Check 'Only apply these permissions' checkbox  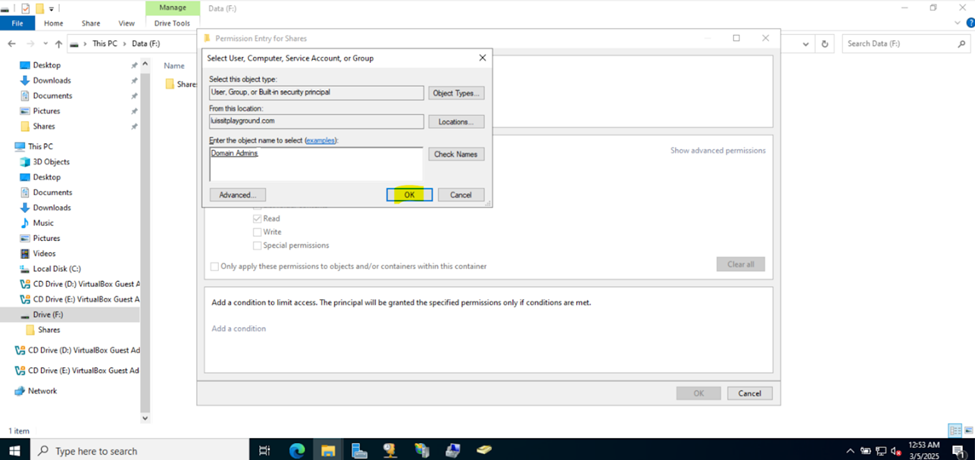tap(215, 266)
